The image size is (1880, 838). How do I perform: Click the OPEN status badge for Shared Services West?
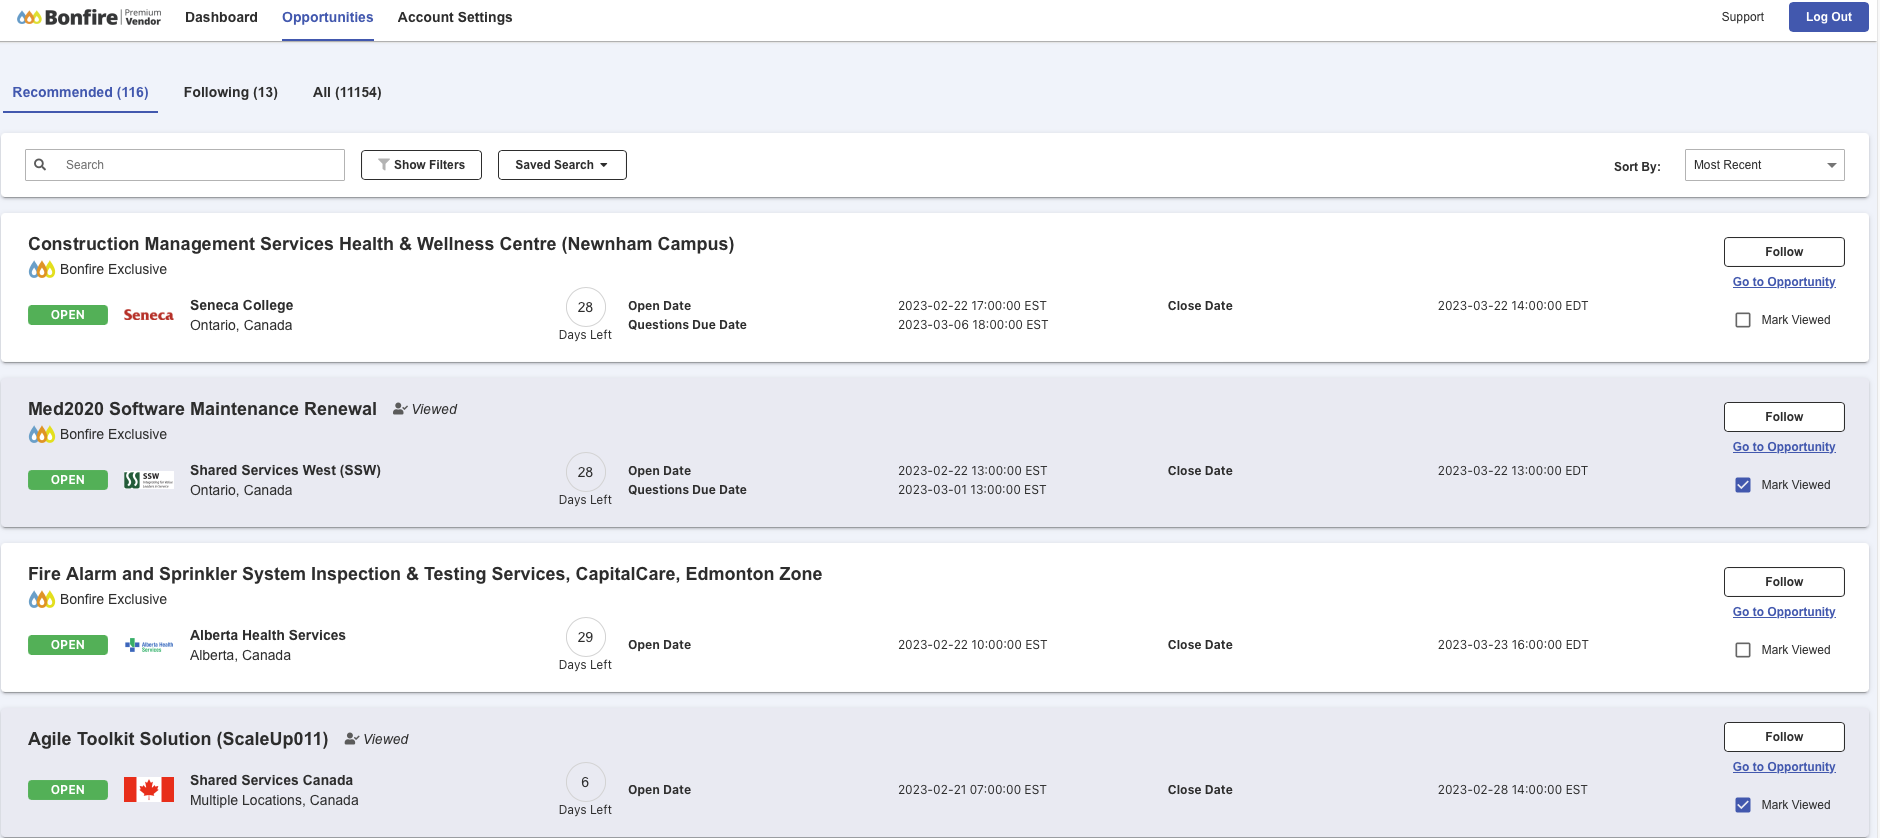click(68, 480)
